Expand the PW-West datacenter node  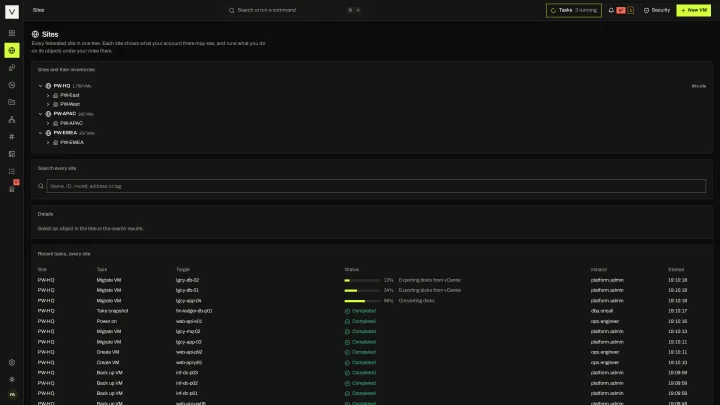click(x=48, y=105)
